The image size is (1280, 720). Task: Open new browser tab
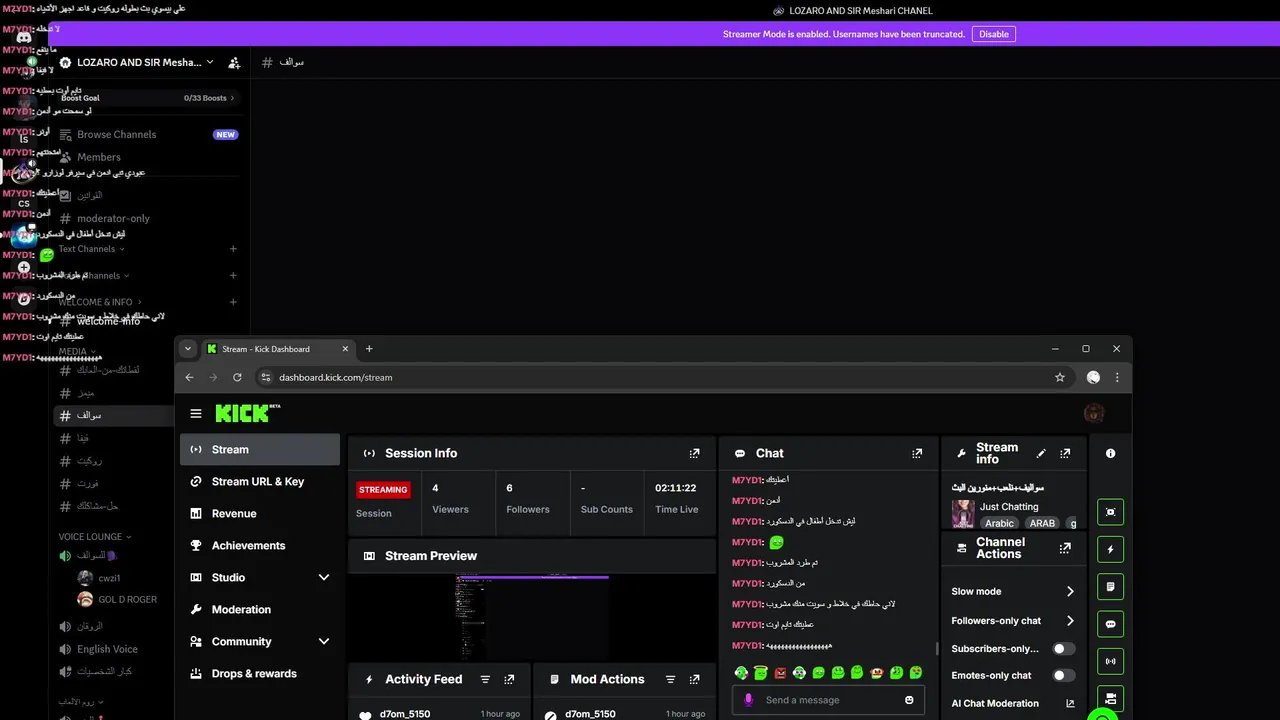pyautogui.click(x=369, y=349)
